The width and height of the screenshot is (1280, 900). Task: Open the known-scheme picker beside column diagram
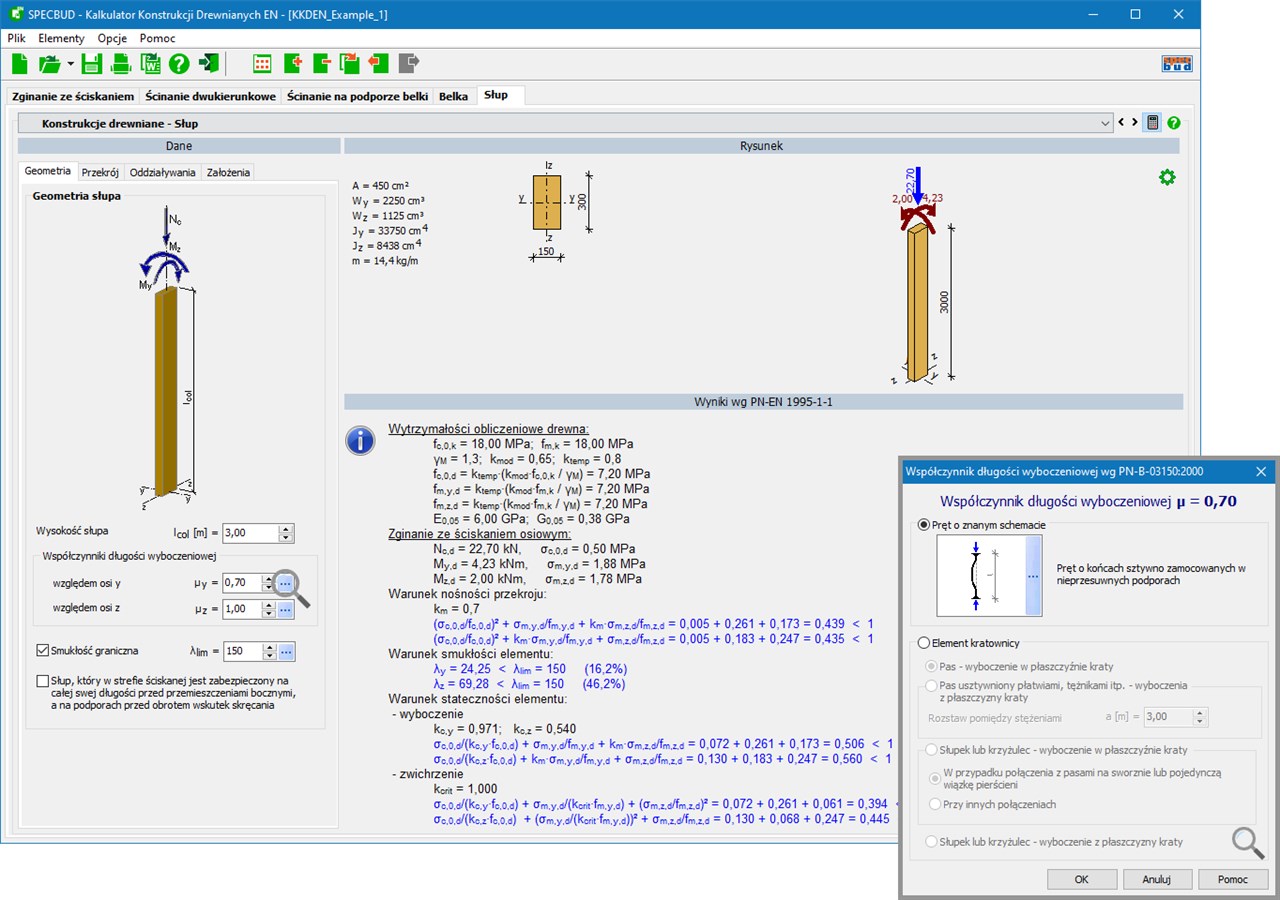coord(1032,575)
